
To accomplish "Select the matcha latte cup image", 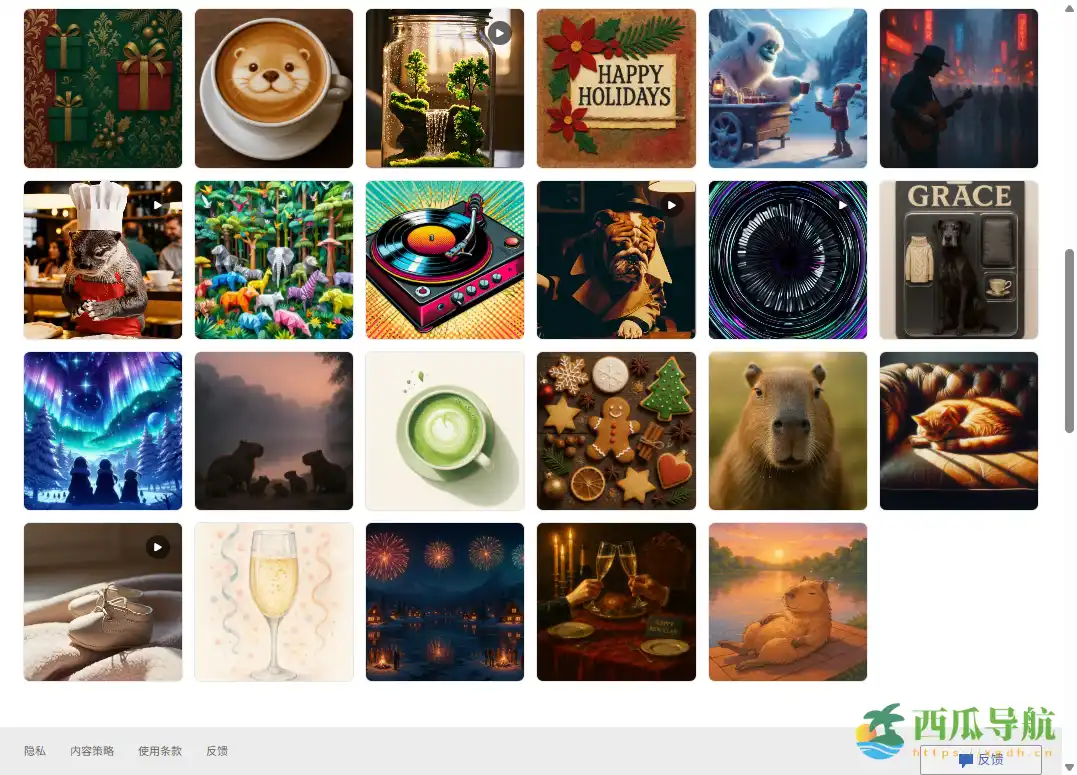I will point(445,431).
